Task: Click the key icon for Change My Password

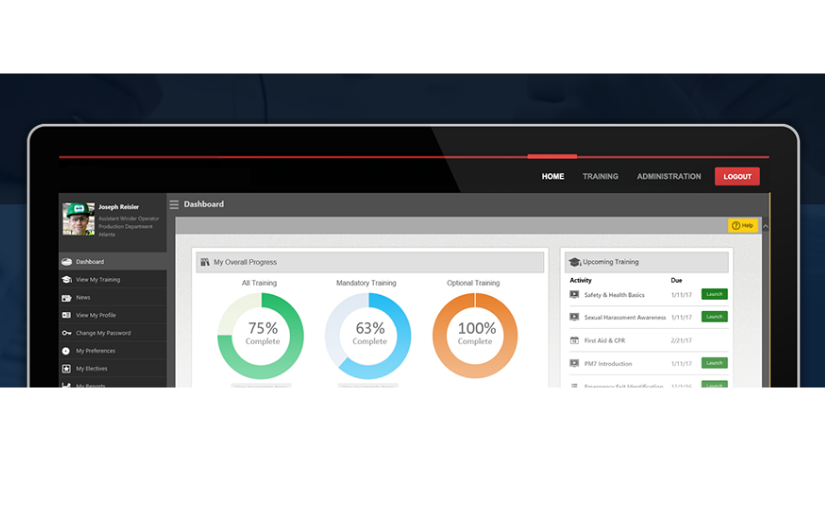Action: (x=66, y=333)
